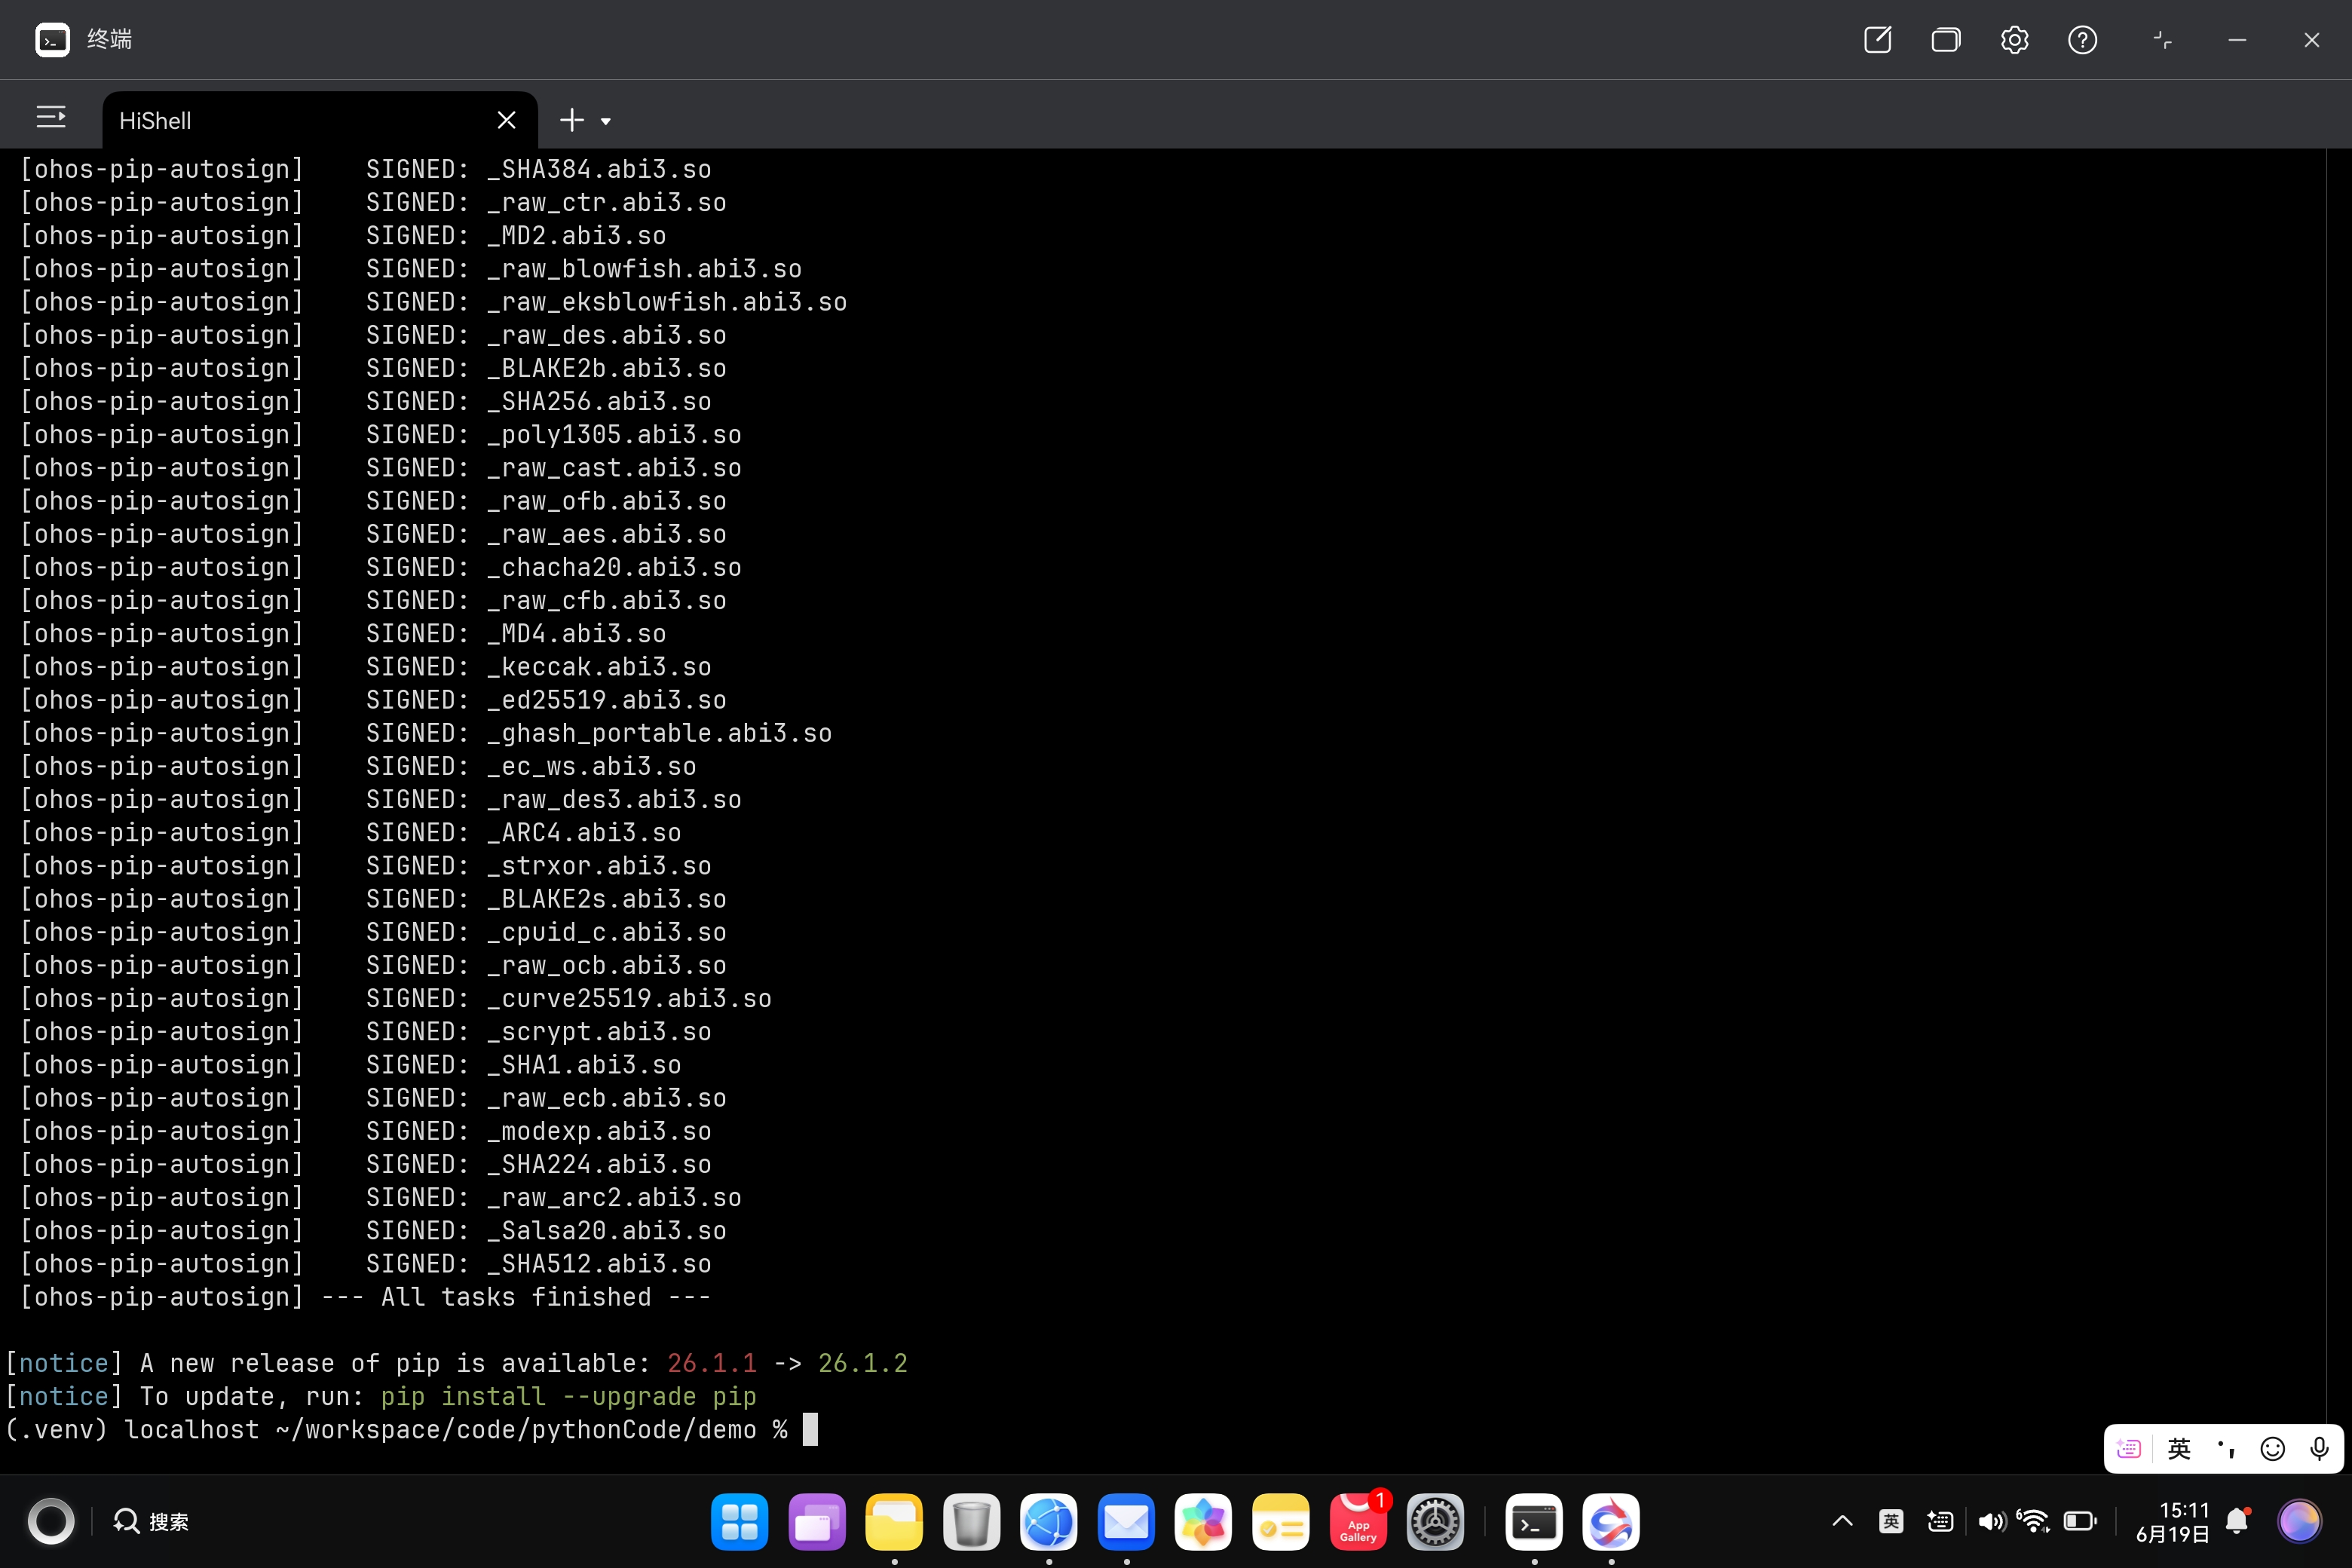Open emoji picker in IME bar
The height and width of the screenshot is (1568, 2352).
[2273, 1448]
